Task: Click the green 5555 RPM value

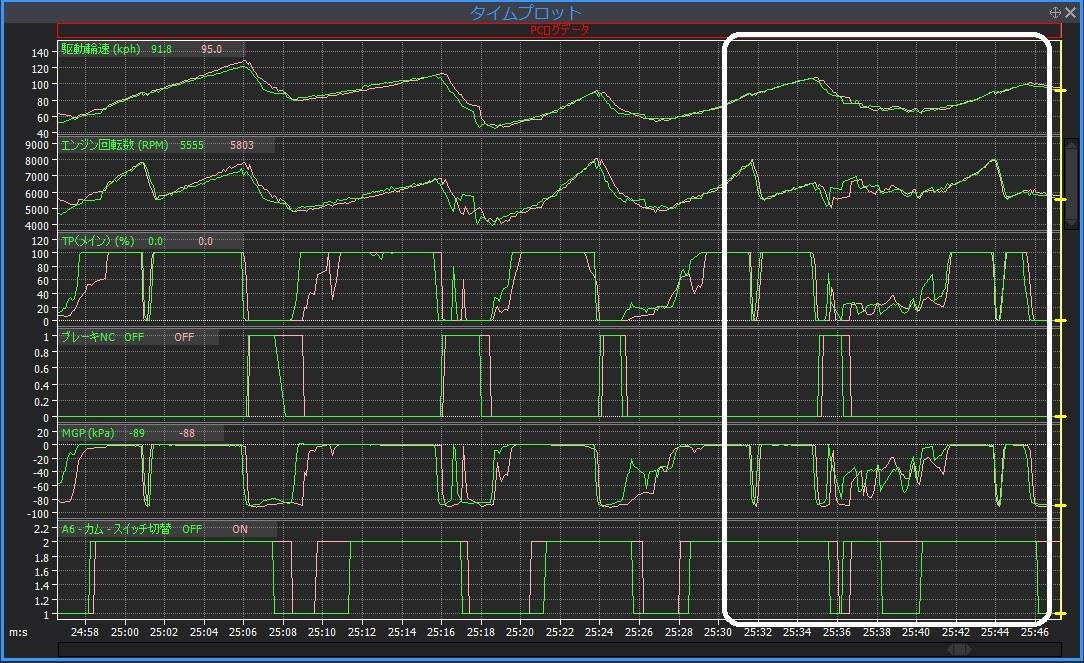Action: 191,145
